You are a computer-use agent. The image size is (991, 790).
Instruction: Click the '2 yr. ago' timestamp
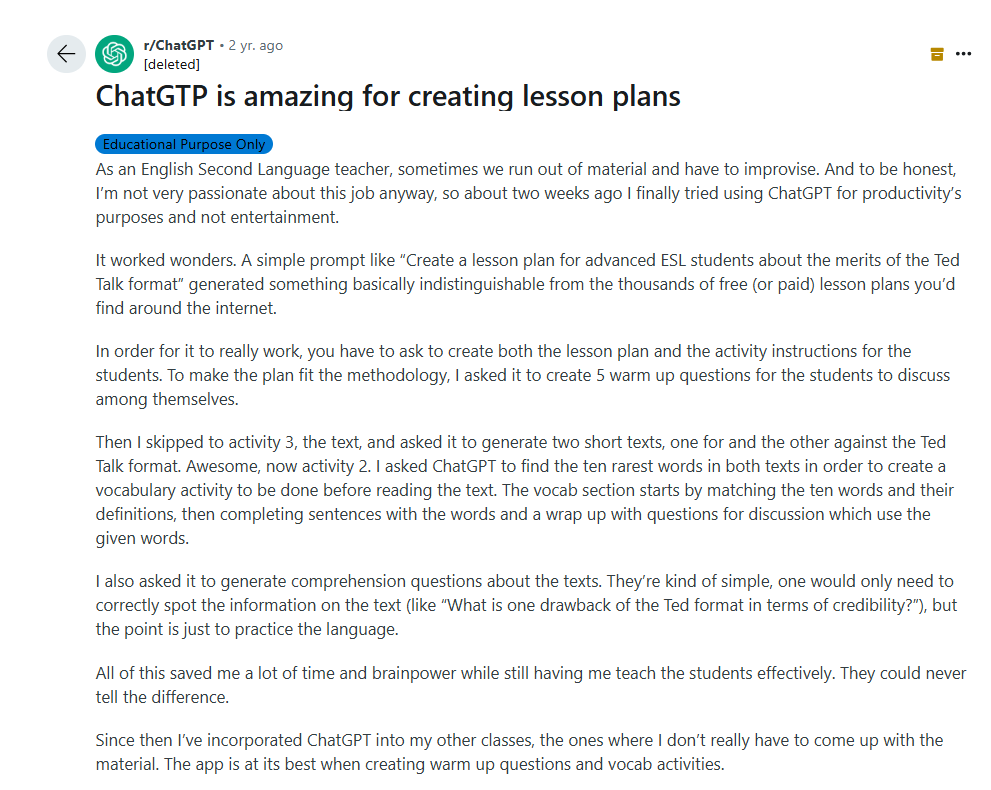click(255, 46)
